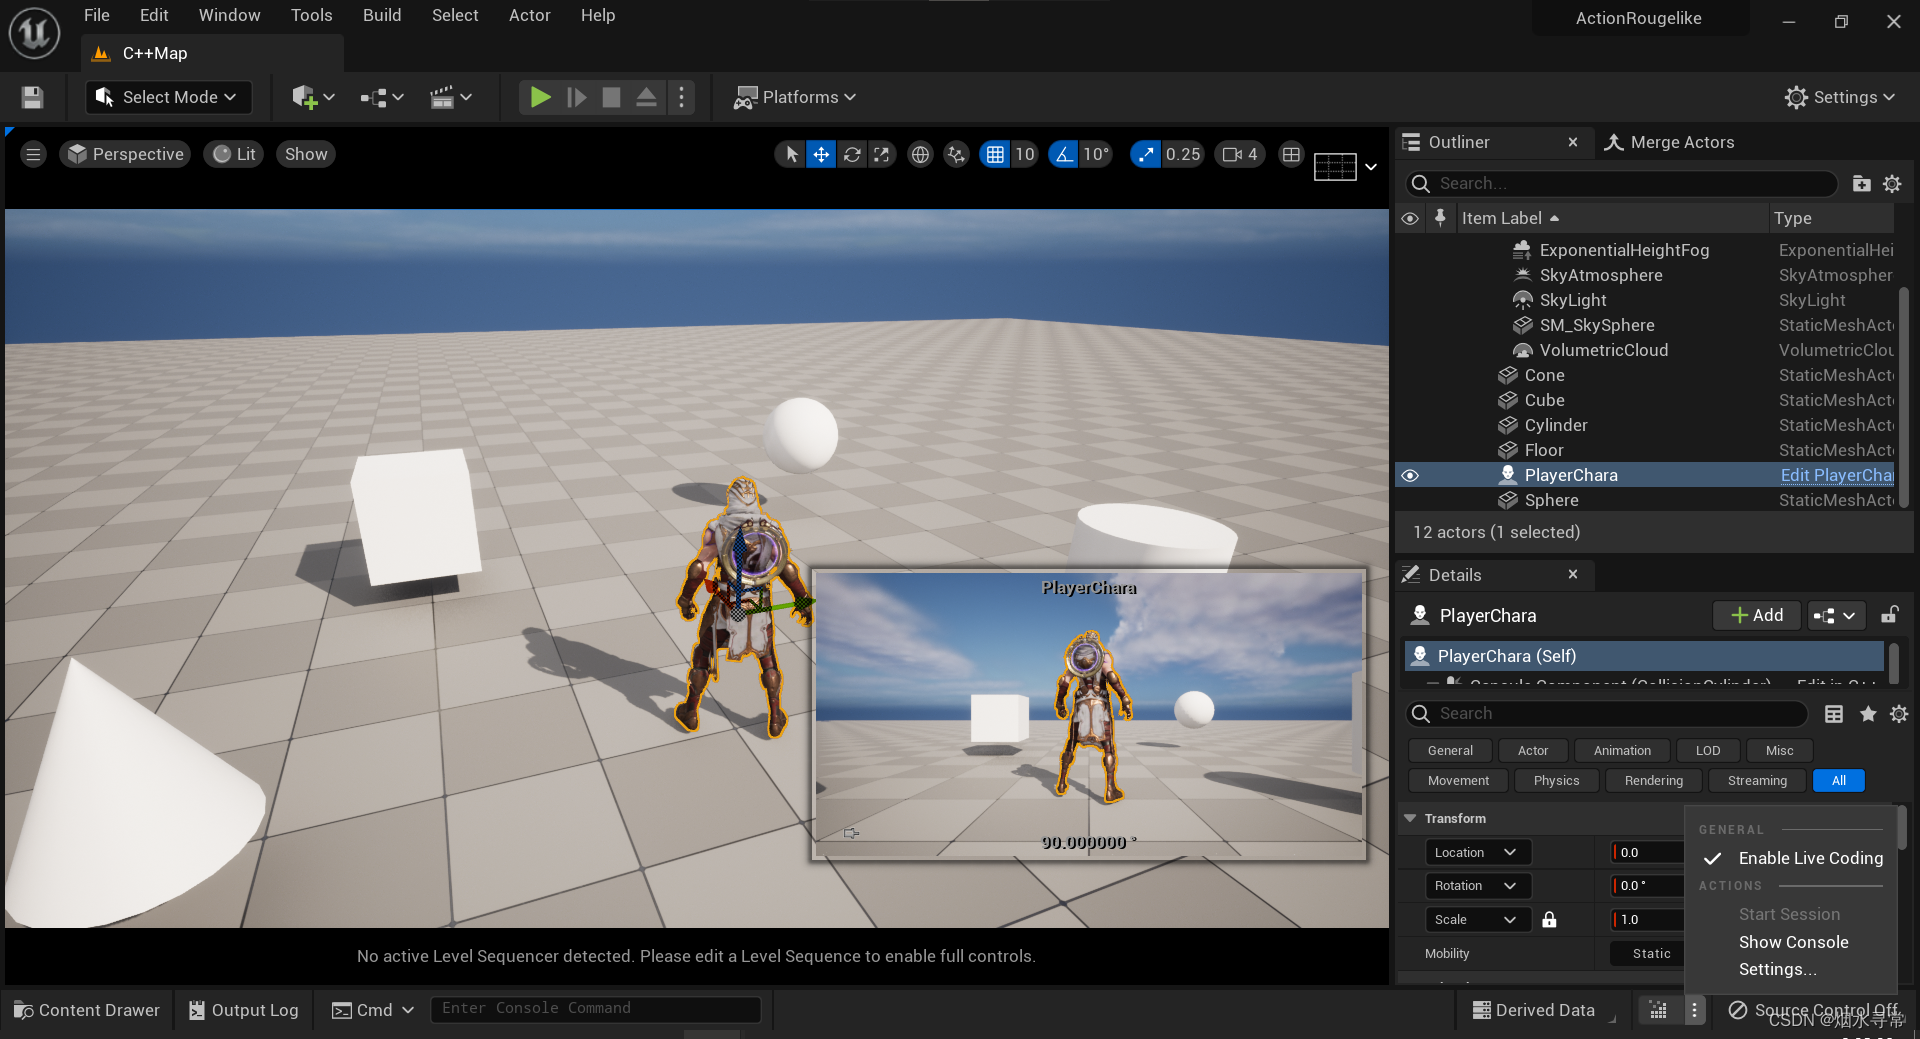Open the Select Mode dropdown

pyautogui.click(x=168, y=97)
